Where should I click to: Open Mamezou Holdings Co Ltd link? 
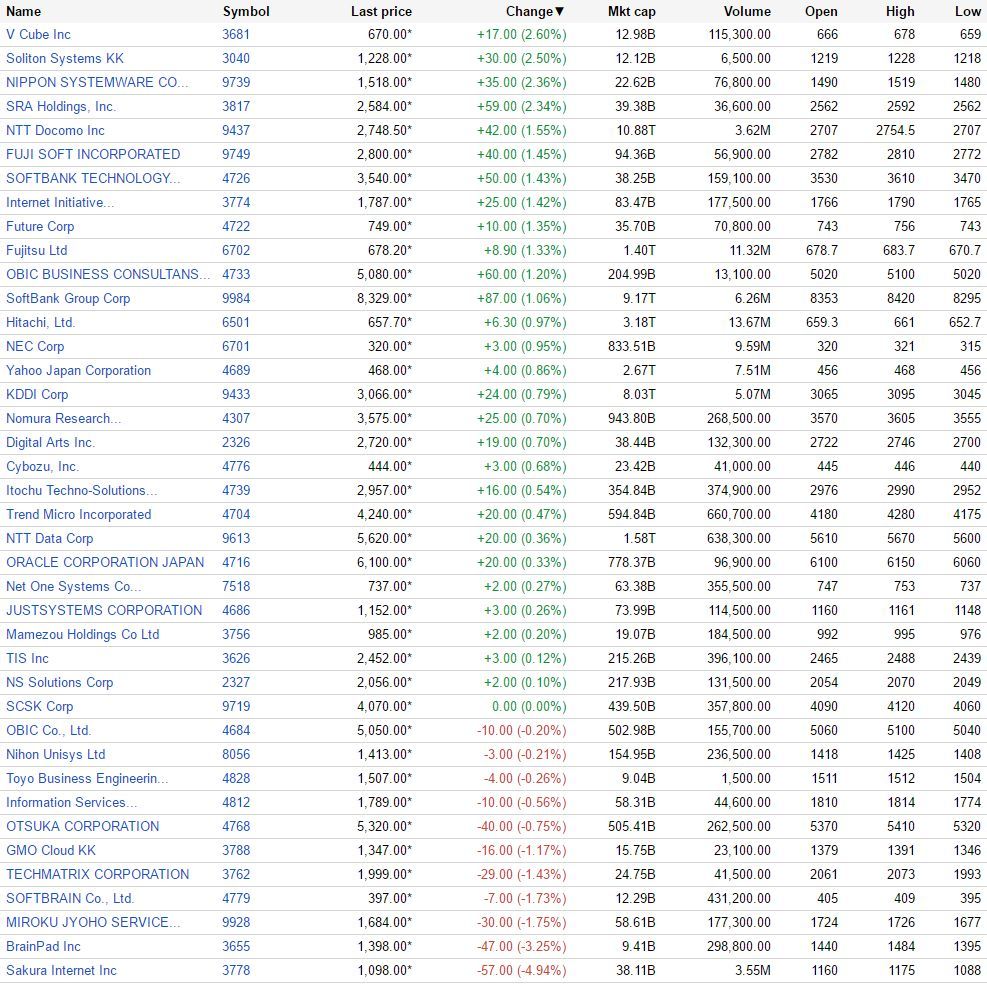(82, 634)
